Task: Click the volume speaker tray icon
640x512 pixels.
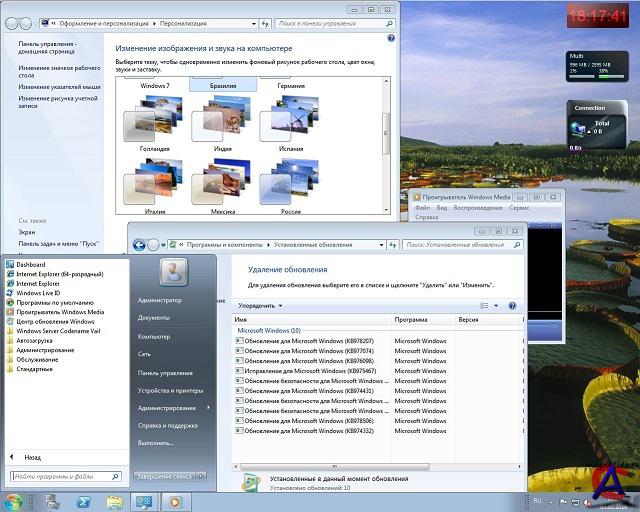Action: [587, 502]
